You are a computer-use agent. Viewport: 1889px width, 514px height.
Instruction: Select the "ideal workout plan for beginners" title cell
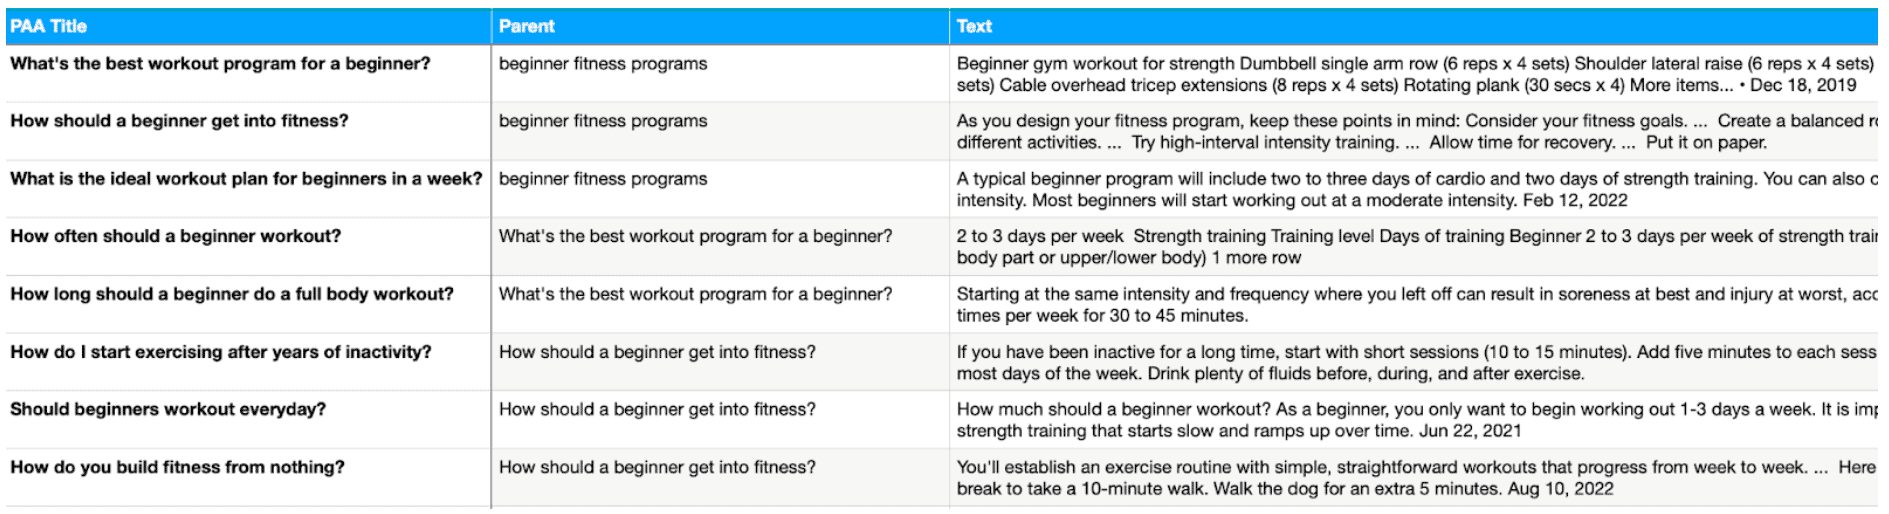click(x=246, y=179)
